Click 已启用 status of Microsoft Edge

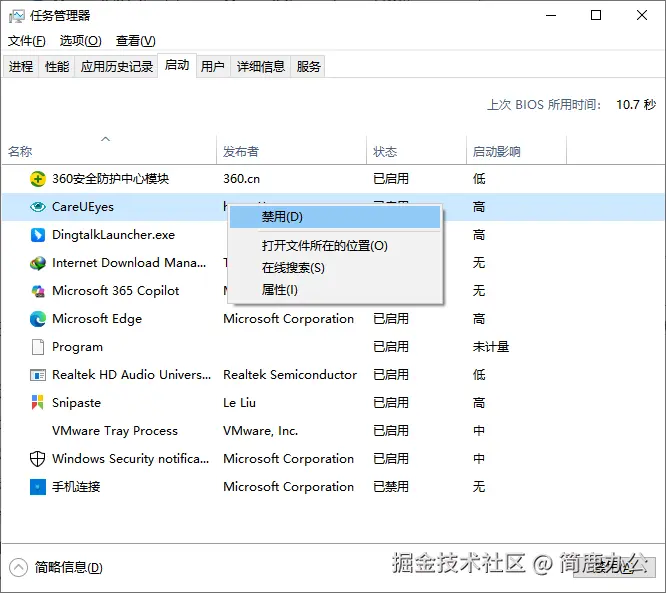pyautogui.click(x=391, y=319)
